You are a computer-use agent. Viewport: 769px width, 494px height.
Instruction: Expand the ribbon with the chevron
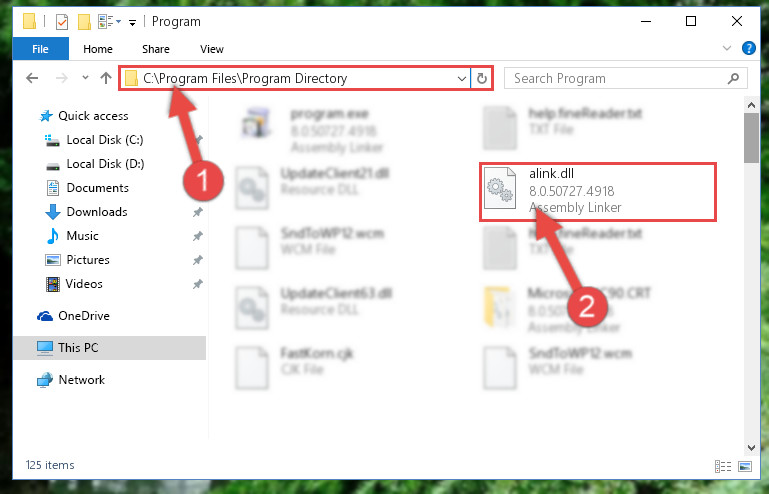tap(727, 48)
